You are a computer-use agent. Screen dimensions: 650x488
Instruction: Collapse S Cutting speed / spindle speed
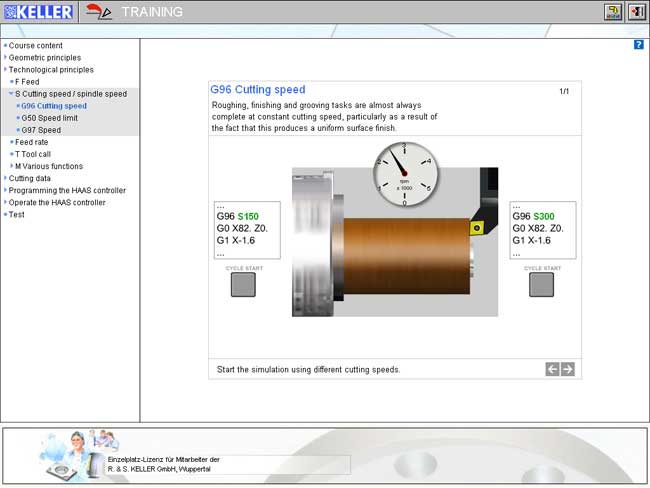(x=71, y=93)
